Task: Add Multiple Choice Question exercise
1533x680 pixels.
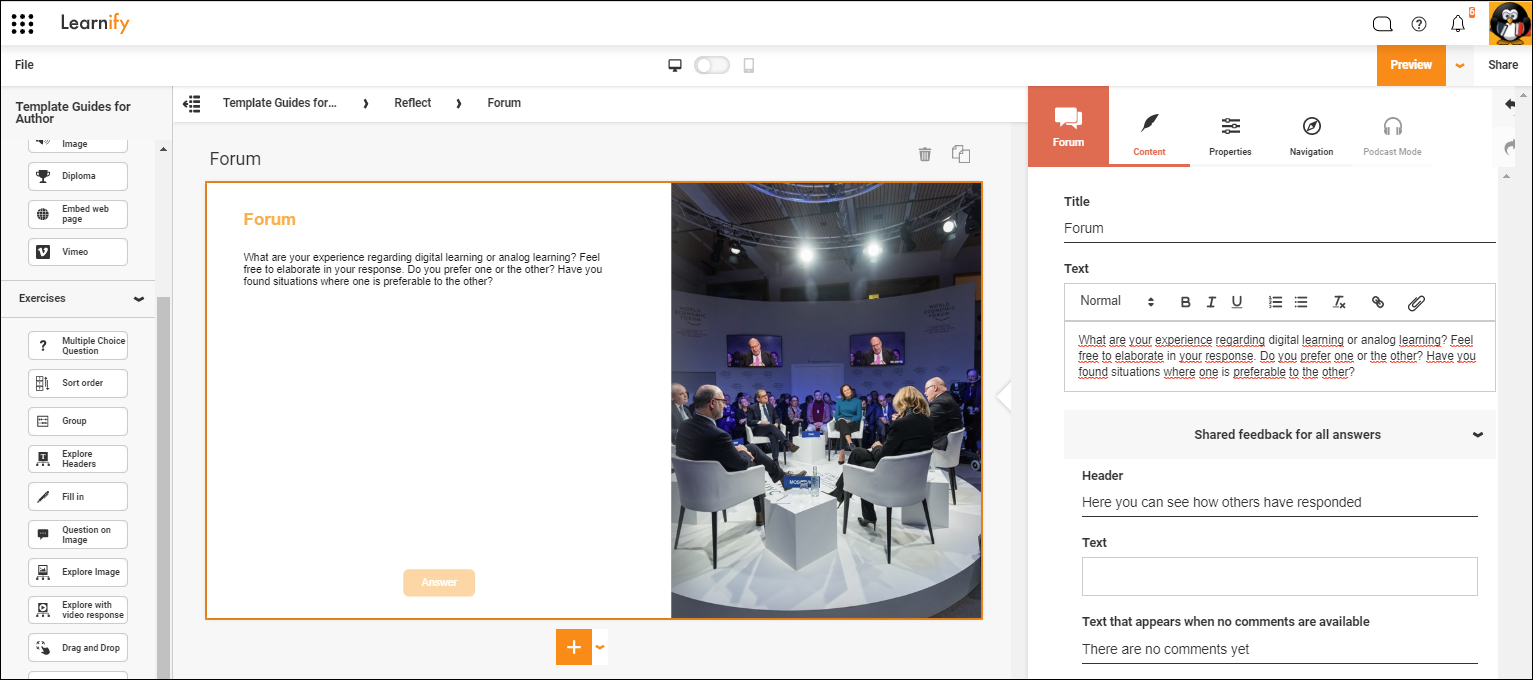Action: [x=78, y=346]
